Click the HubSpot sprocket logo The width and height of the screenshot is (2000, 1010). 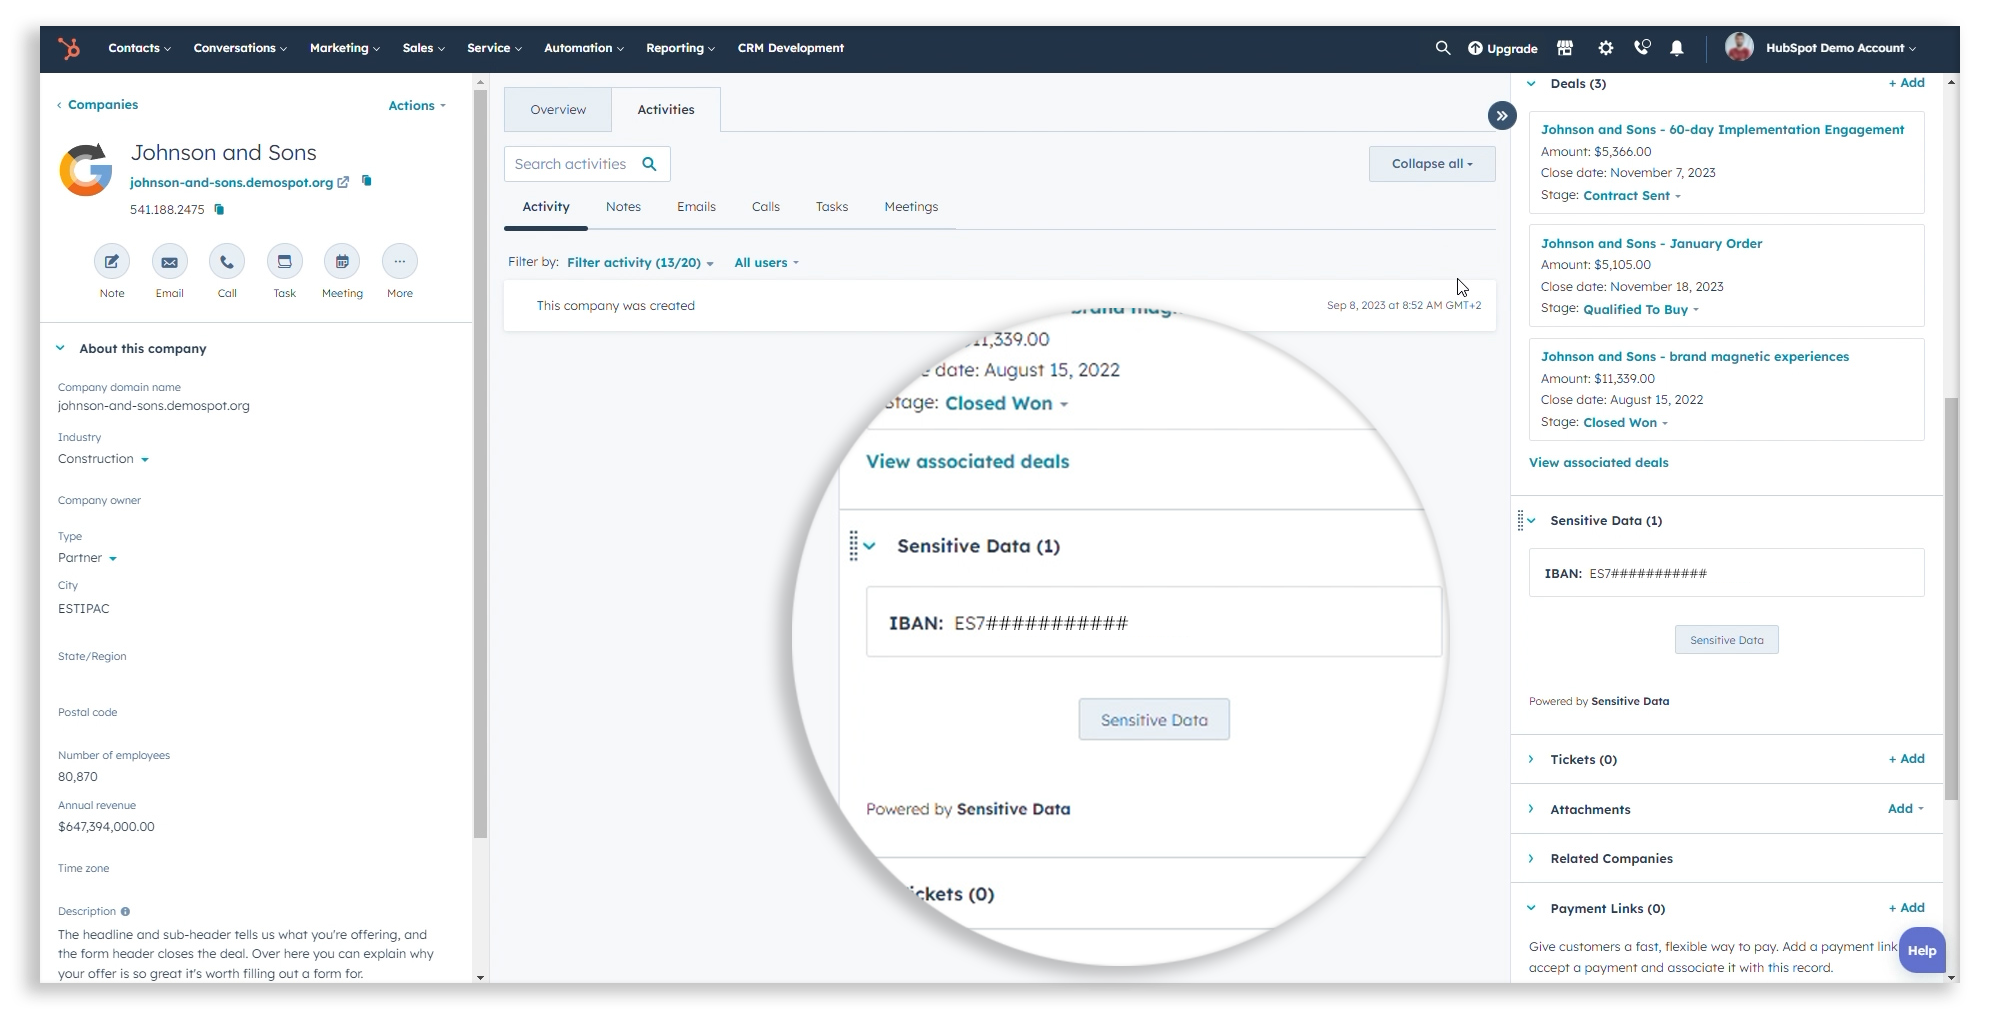click(68, 48)
